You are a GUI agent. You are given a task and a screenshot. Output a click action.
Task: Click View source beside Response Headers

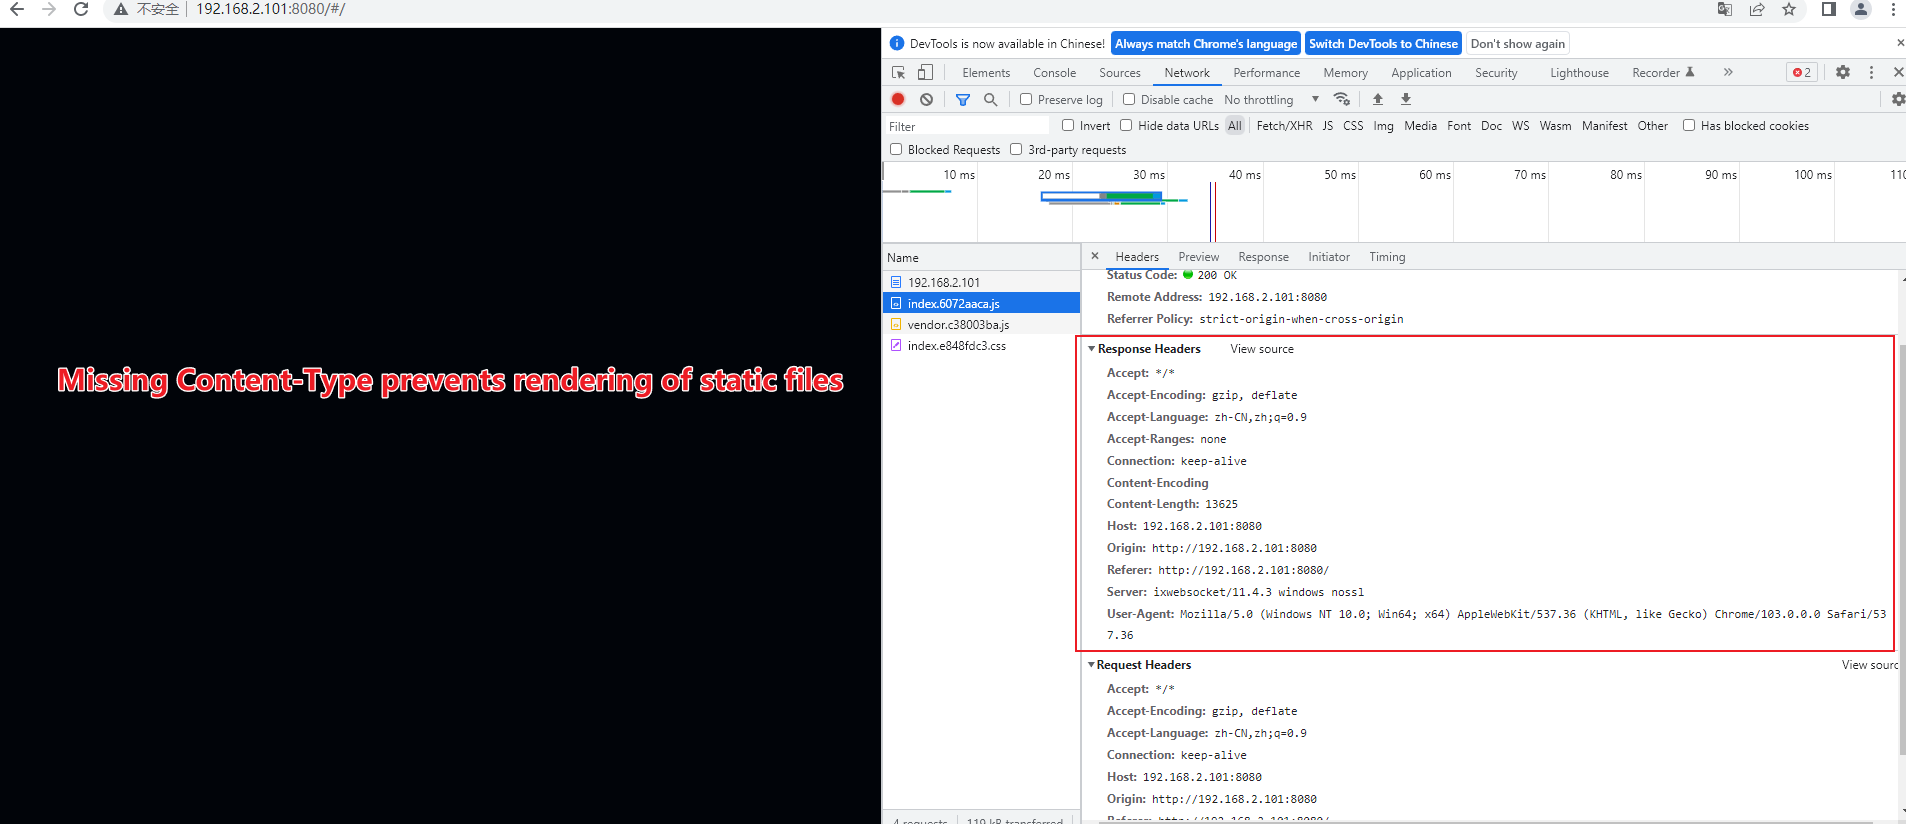coord(1262,349)
